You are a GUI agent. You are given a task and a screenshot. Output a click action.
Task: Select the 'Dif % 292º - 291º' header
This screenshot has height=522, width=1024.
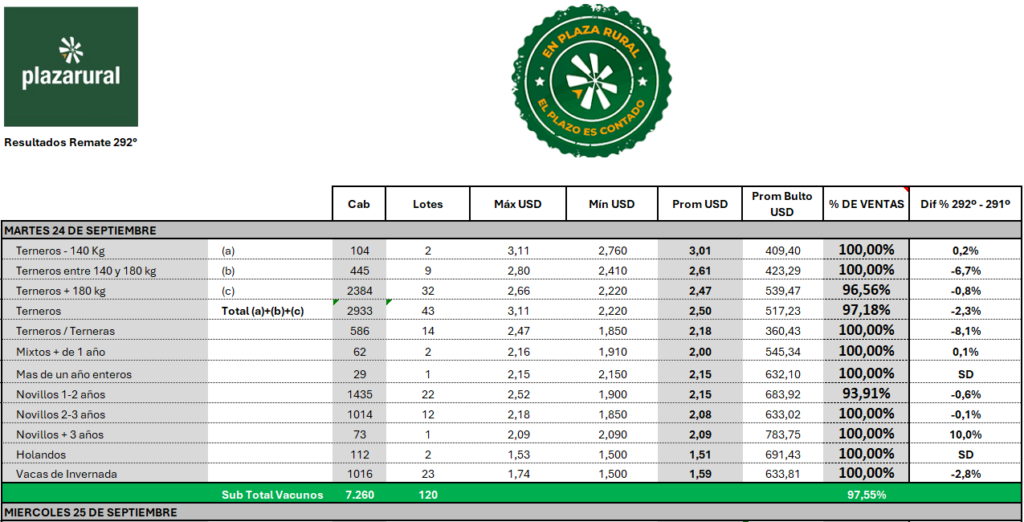965,204
